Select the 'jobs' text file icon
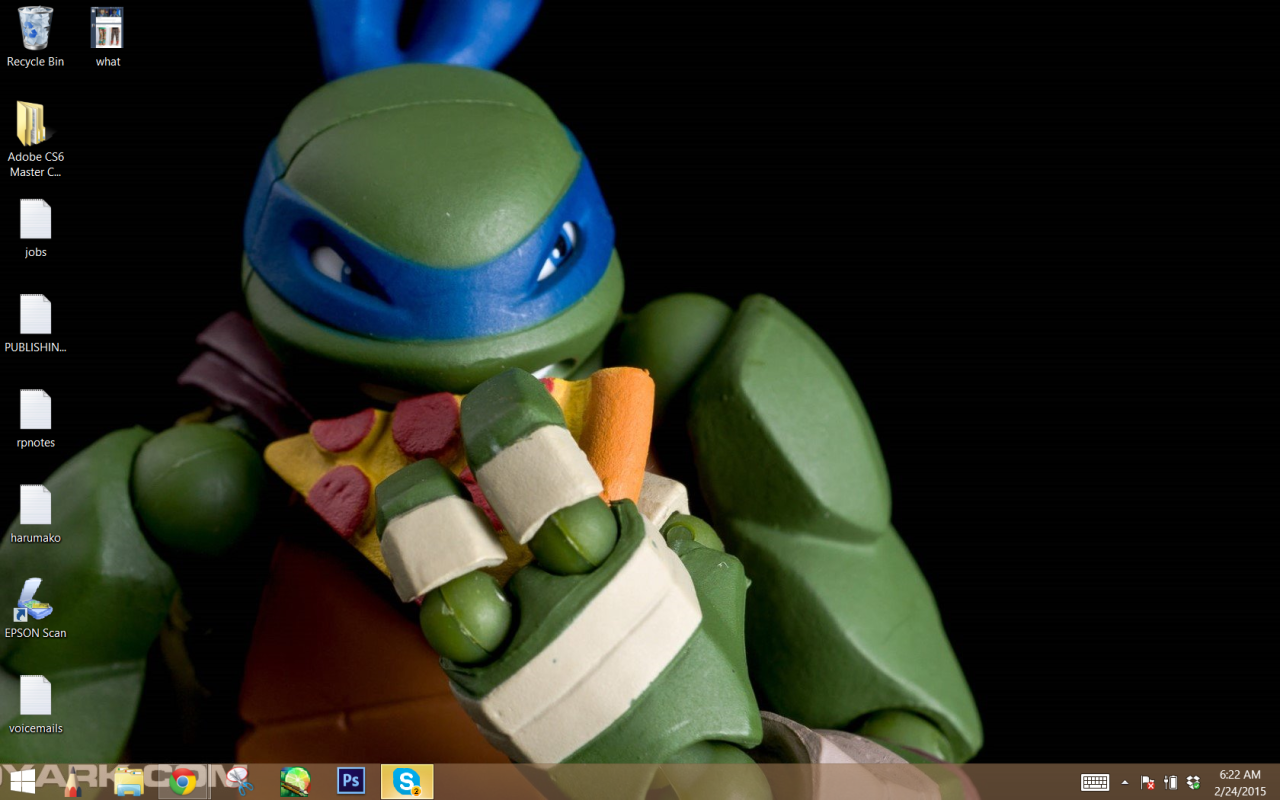This screenshot has height=800, width=1280. click(x=35, y=228)
